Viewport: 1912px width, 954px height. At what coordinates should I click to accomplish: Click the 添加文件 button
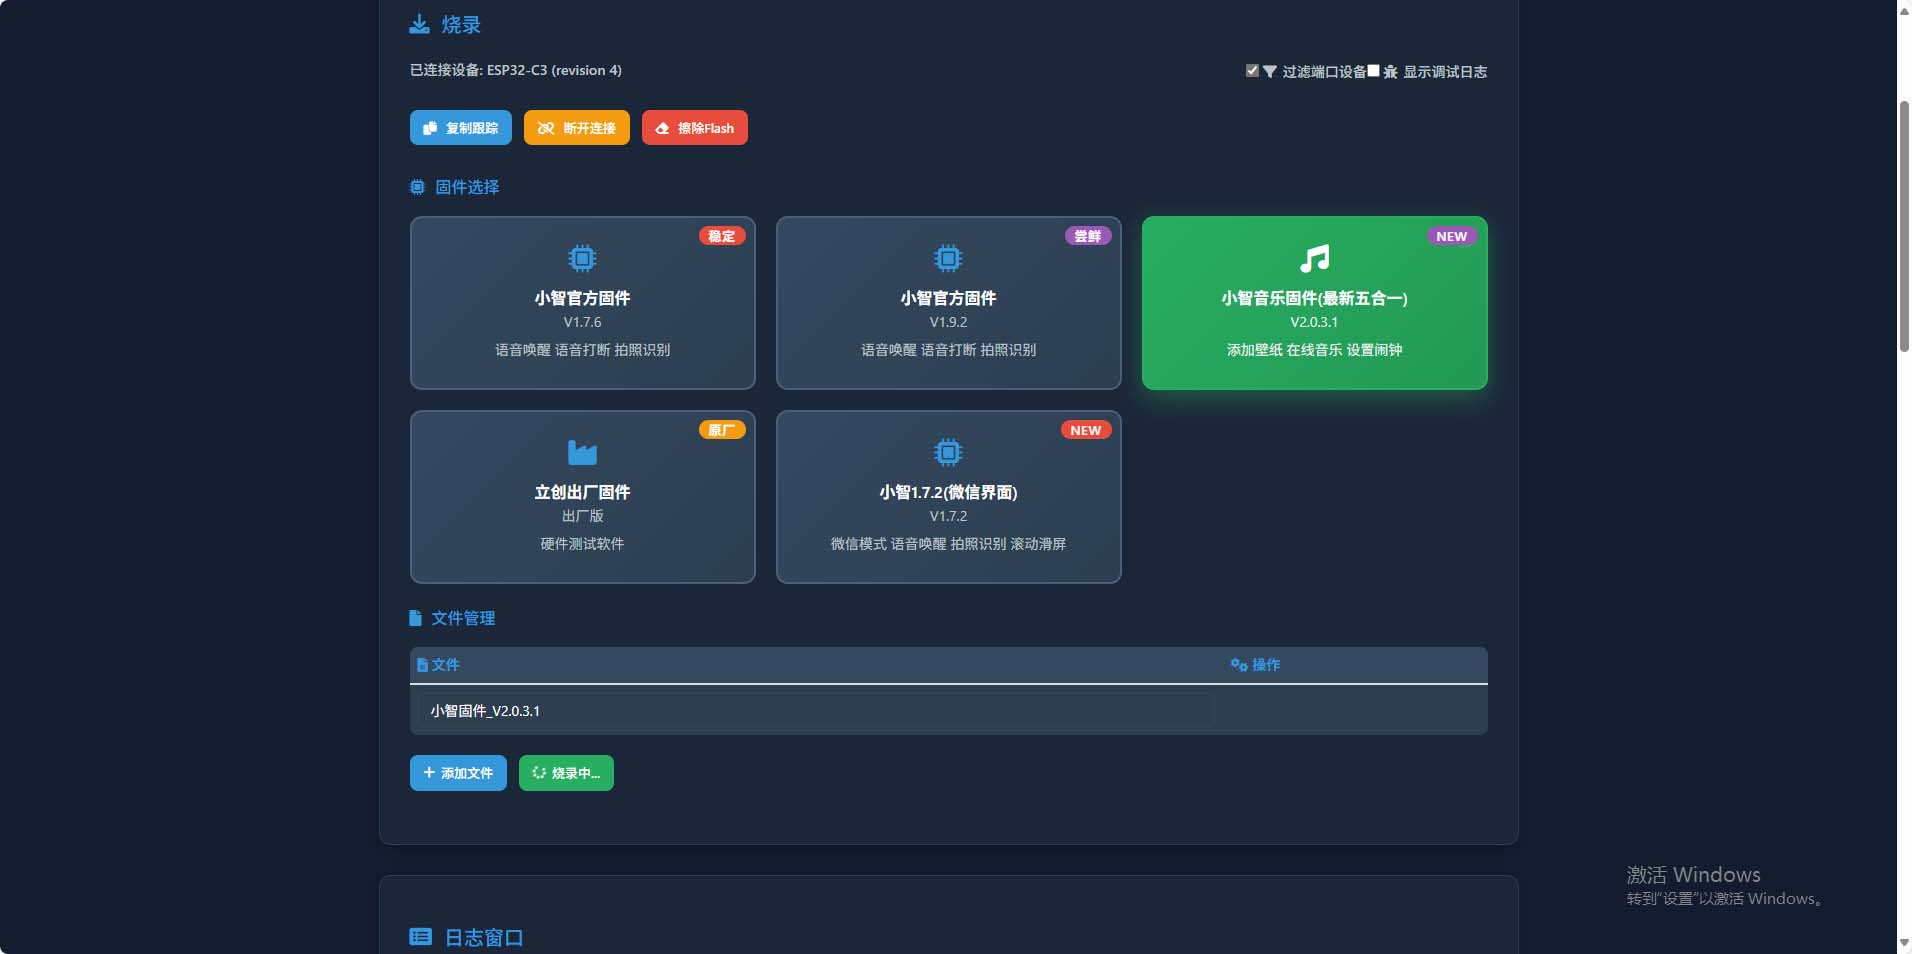[x=458, y=773]
